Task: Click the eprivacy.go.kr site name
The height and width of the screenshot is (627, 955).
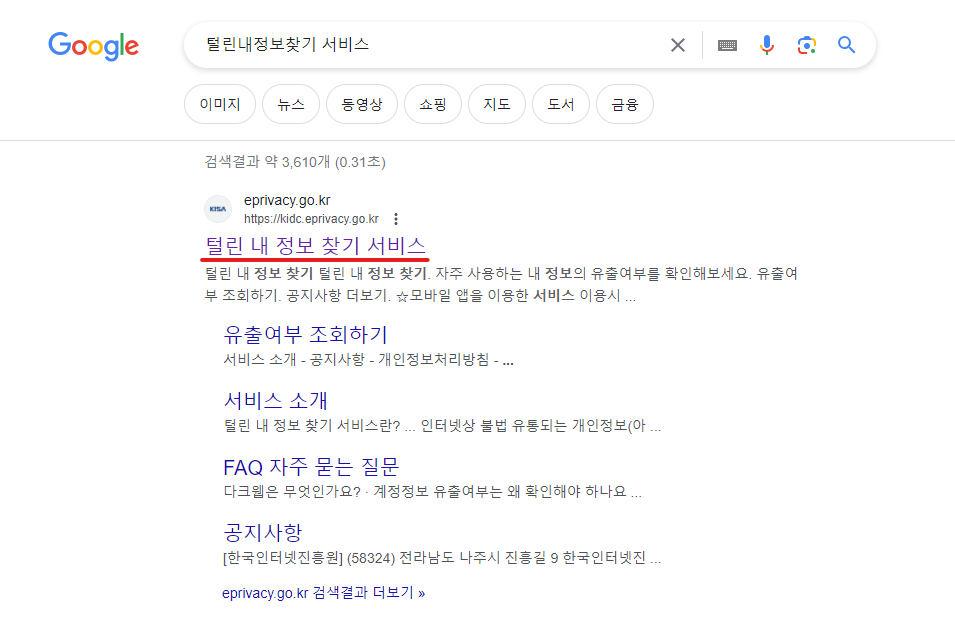Action: click(287, 200)
